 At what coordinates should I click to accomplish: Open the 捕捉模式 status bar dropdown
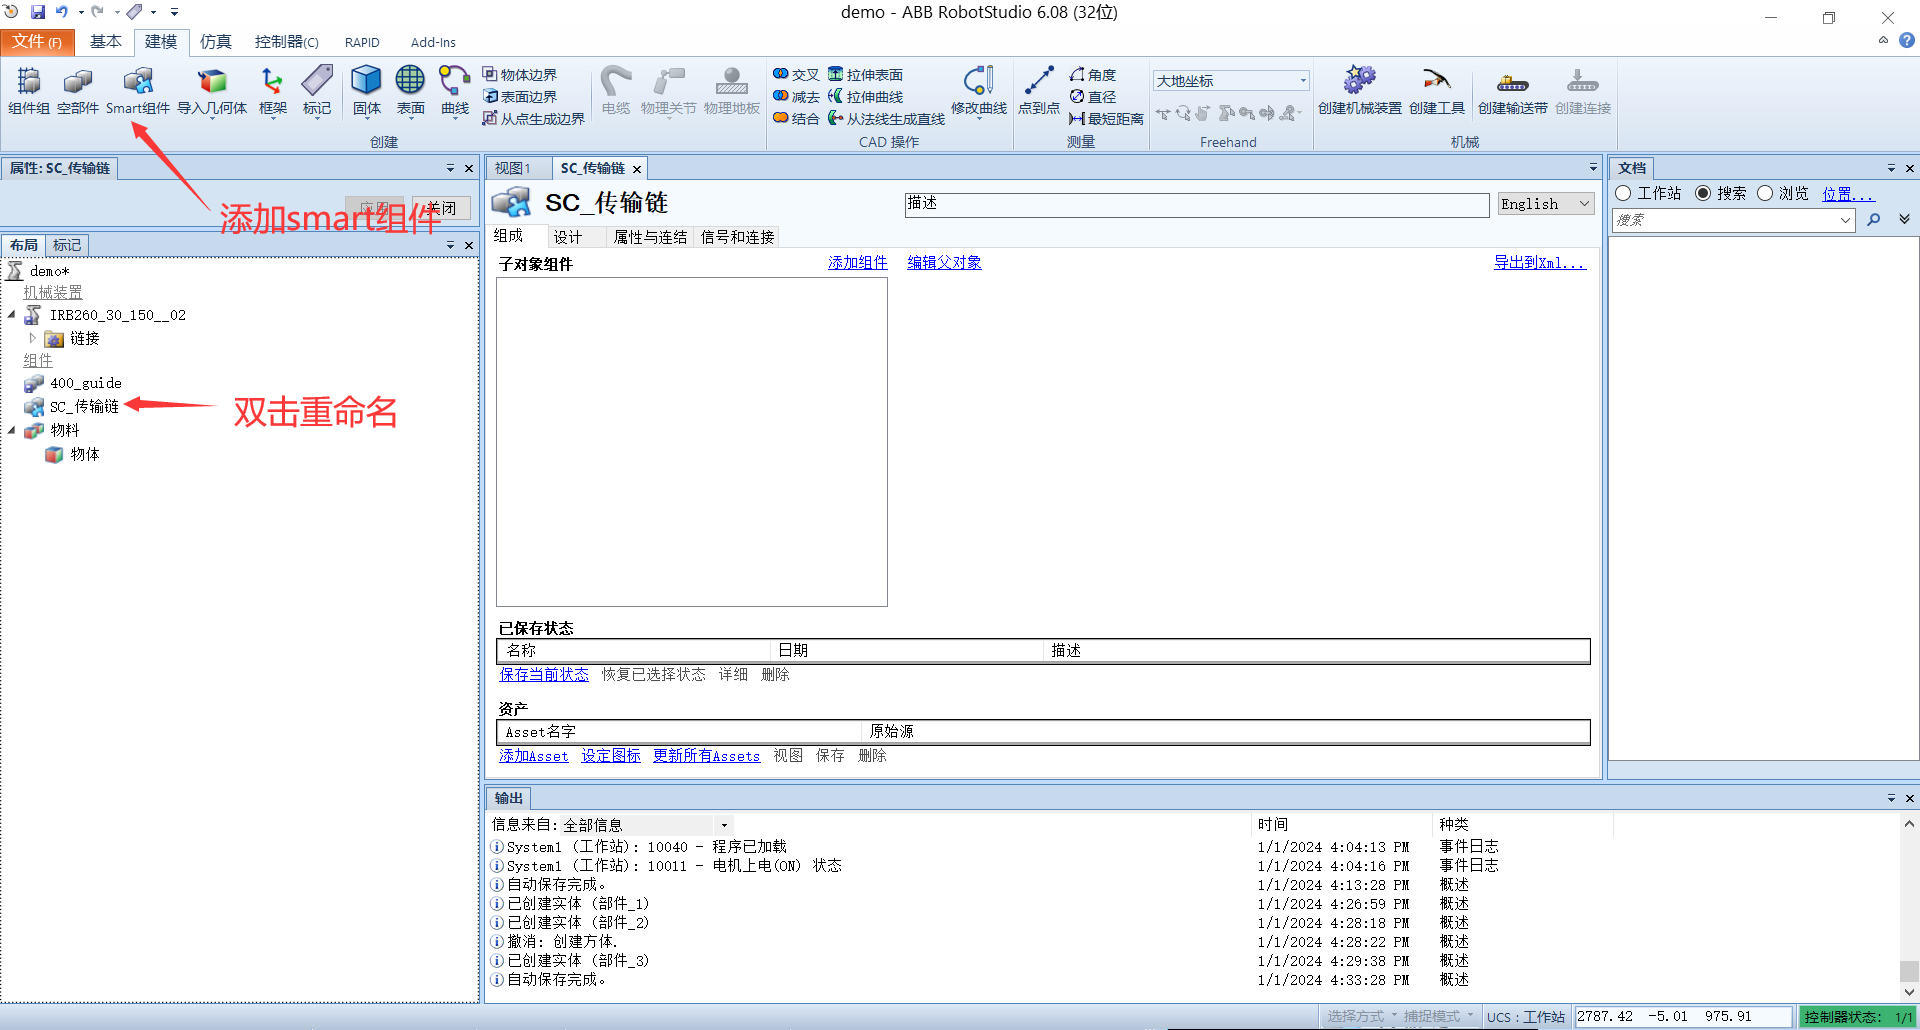[x=1438, y=1016]
